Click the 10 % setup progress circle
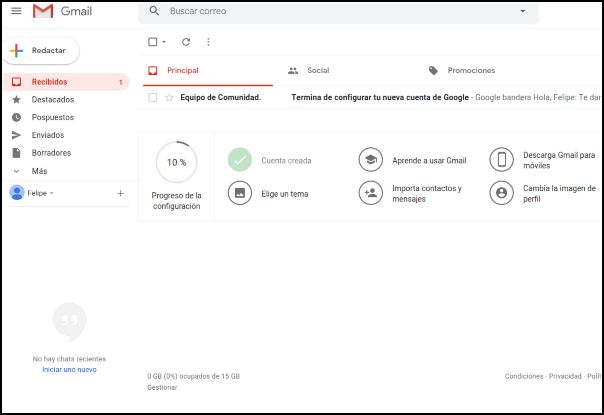604x415 pixels. tap(176, 162)
